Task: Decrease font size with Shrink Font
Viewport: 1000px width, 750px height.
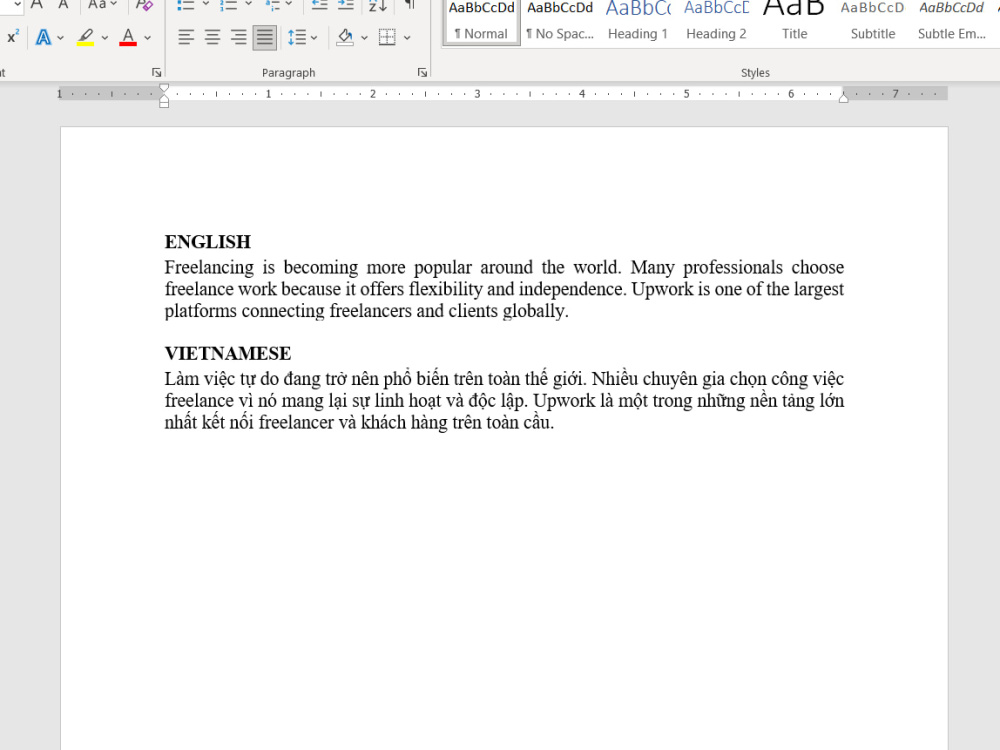Action: pyautogui.click(x=62, y=5)
